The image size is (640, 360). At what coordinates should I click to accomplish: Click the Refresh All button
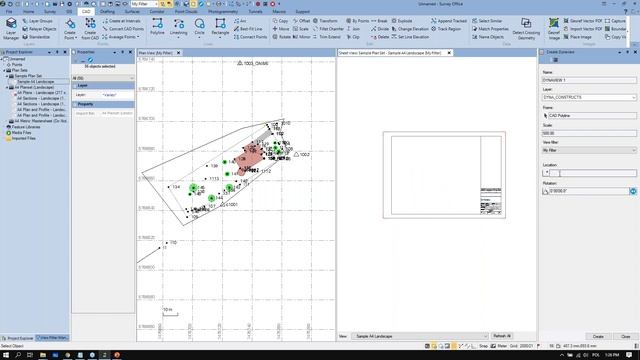502,336
